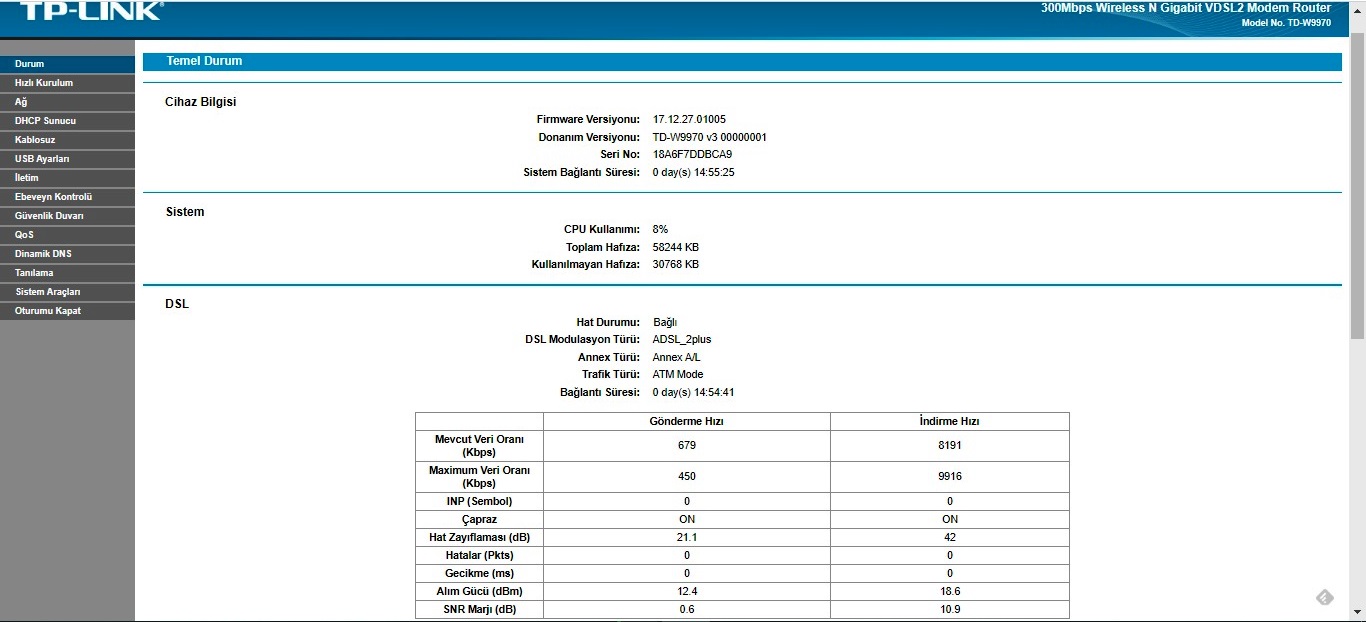Open Güvenlik Duvarı settings
1366x622 pixels.
[x=67, y=216]
